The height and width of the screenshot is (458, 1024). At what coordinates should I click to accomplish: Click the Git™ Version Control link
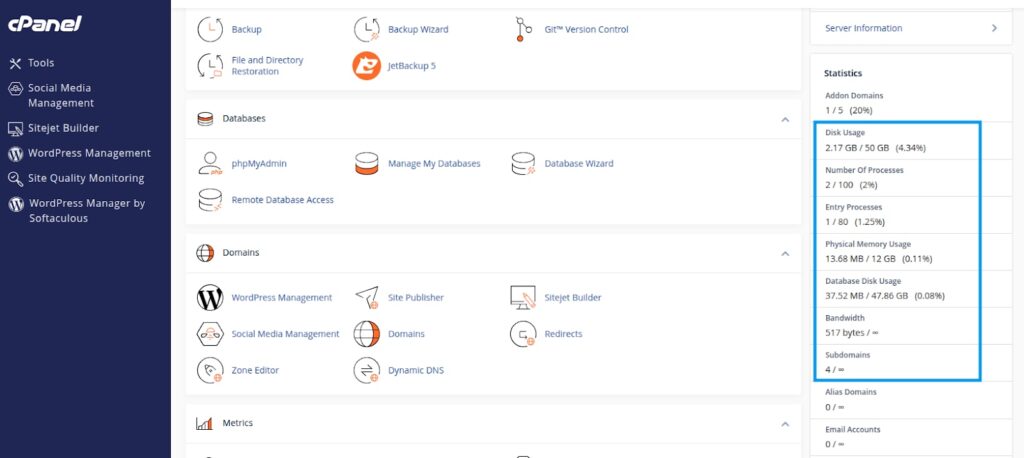[x=586, y=29]
